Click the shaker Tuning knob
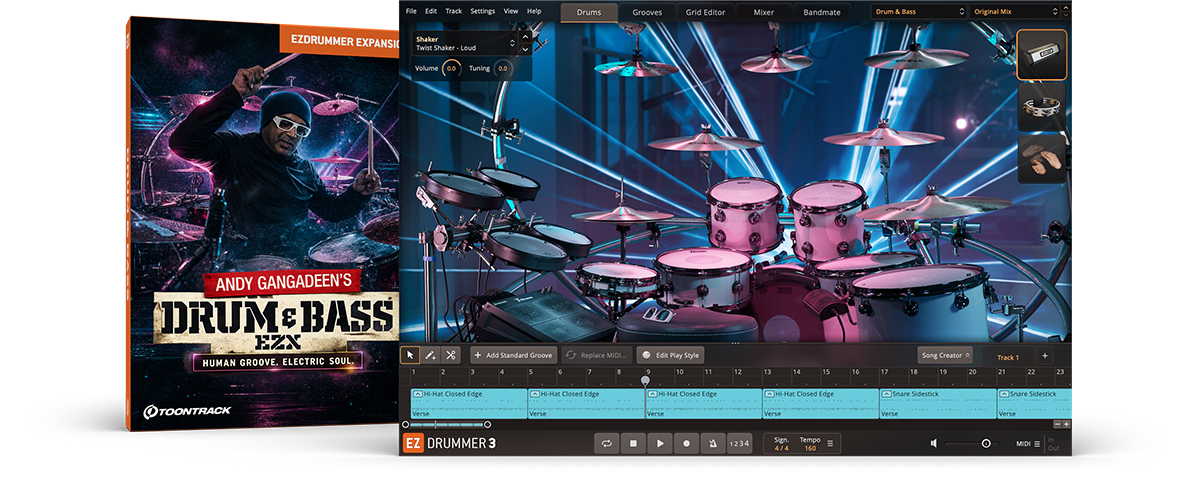The image size is (1200, 488). tap(502, 68)
